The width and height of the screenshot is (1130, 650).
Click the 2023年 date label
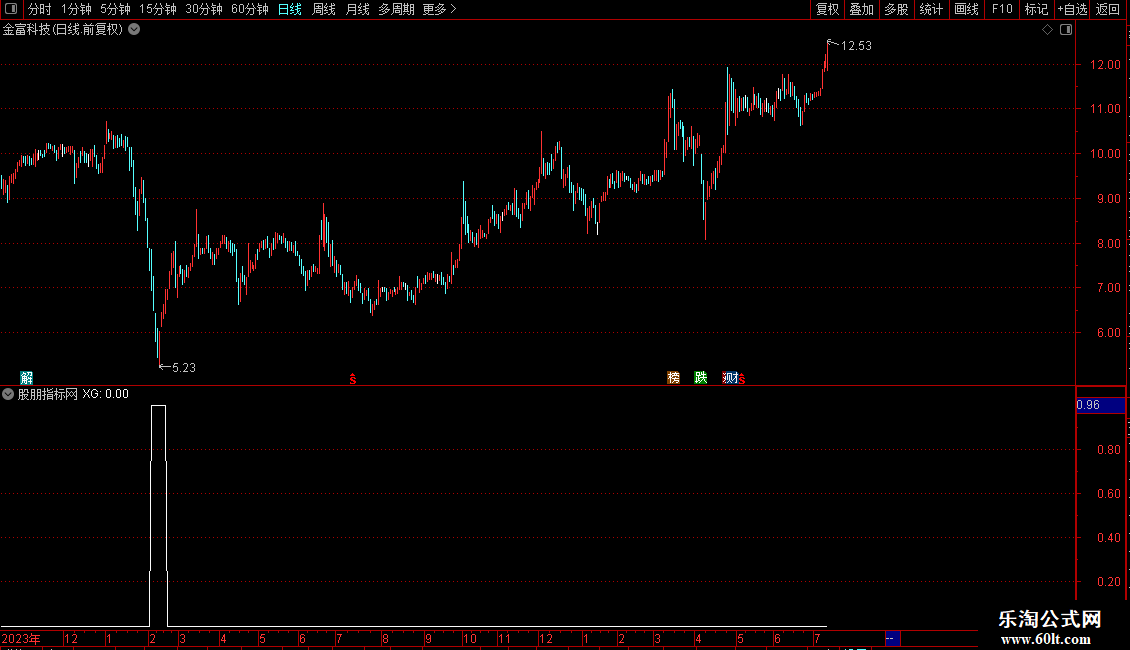(x=21, y=638)
